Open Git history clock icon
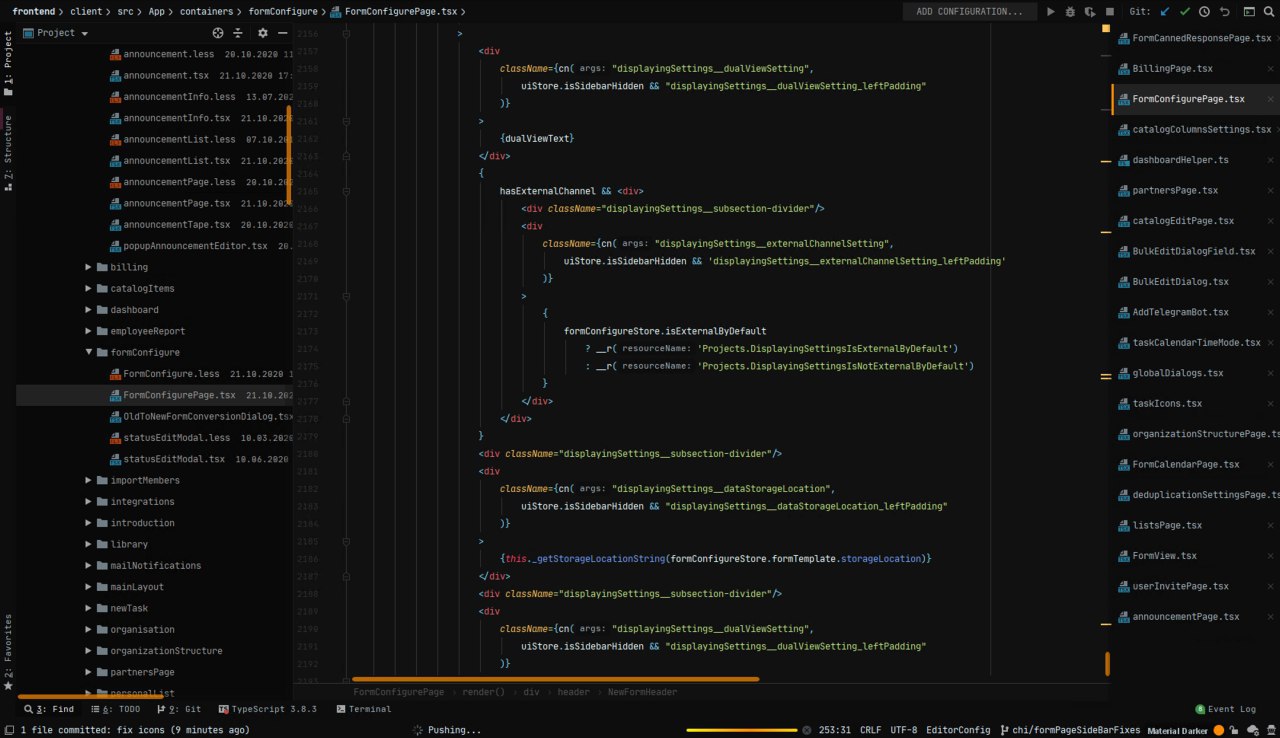Viewport: 1280px width, 738px height. tap(1204, 12)
